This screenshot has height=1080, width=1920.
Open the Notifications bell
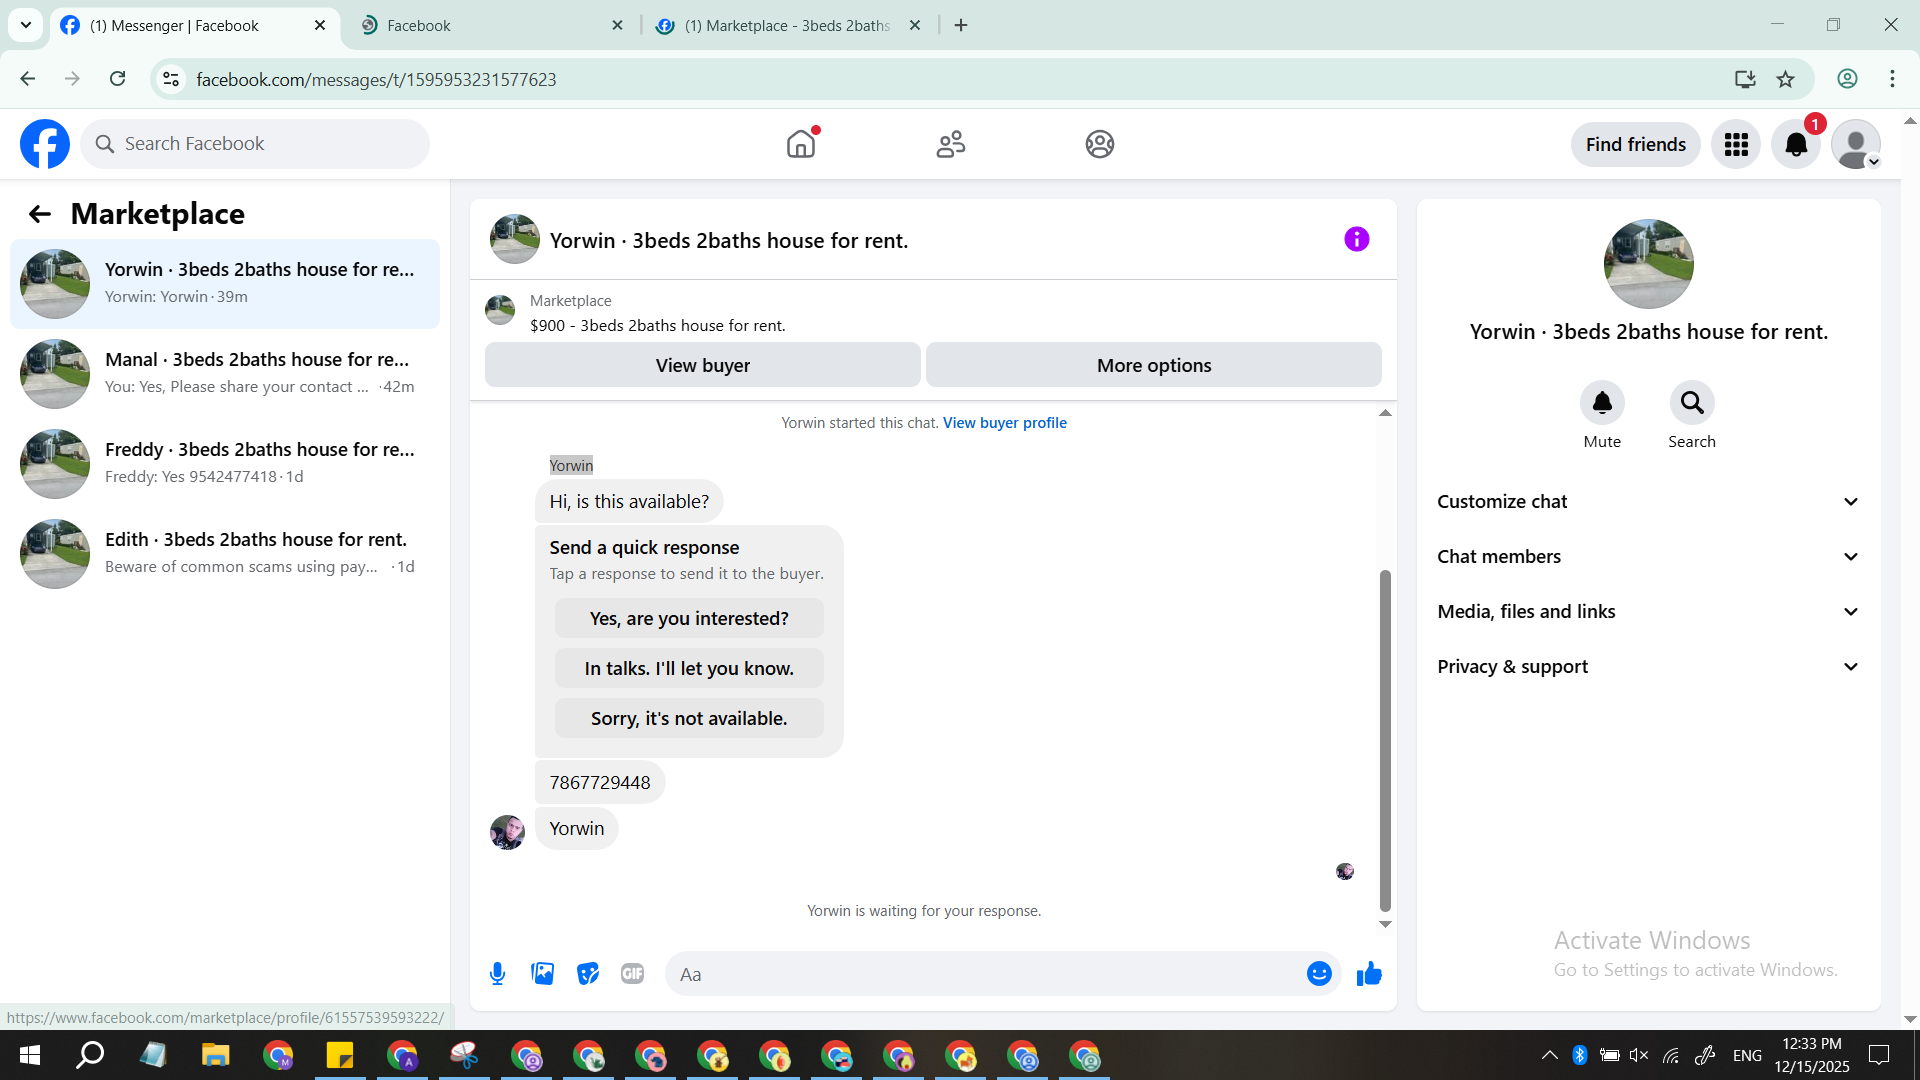[1796, 145]
